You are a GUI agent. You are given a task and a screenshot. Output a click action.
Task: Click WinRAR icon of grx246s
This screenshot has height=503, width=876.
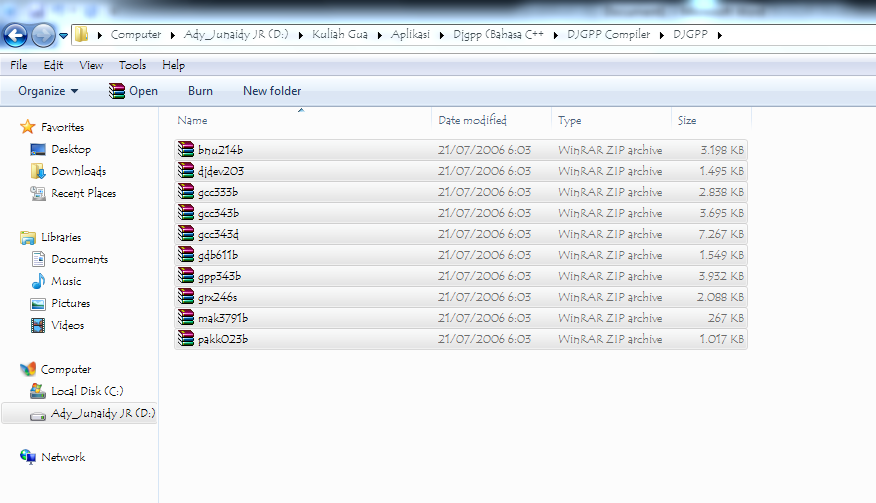(x=185, y=296)
